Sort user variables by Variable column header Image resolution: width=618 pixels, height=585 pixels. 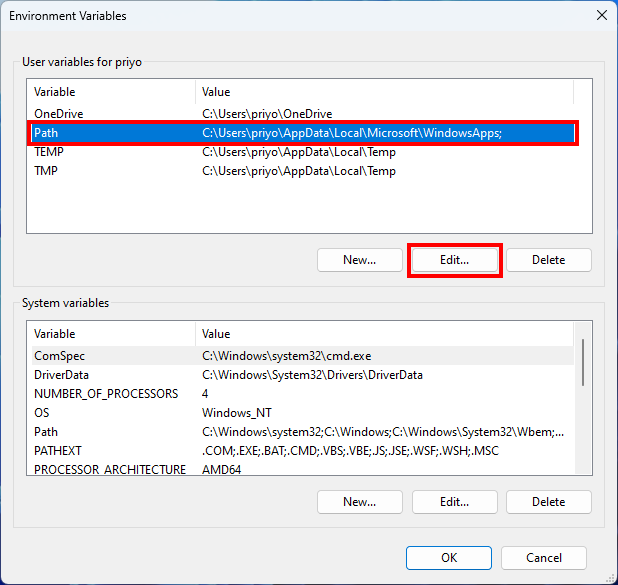coord(110,92)
